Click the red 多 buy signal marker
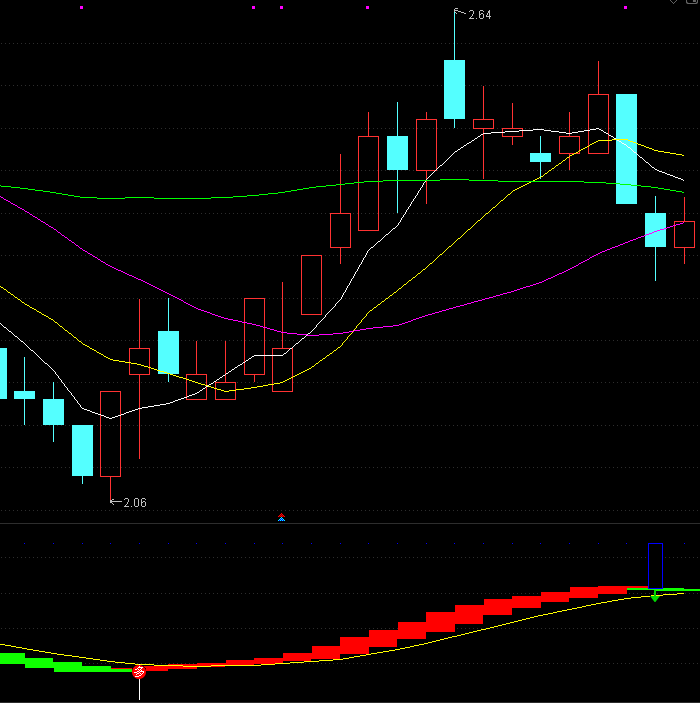The image size is (700, 703). (139, 672)
